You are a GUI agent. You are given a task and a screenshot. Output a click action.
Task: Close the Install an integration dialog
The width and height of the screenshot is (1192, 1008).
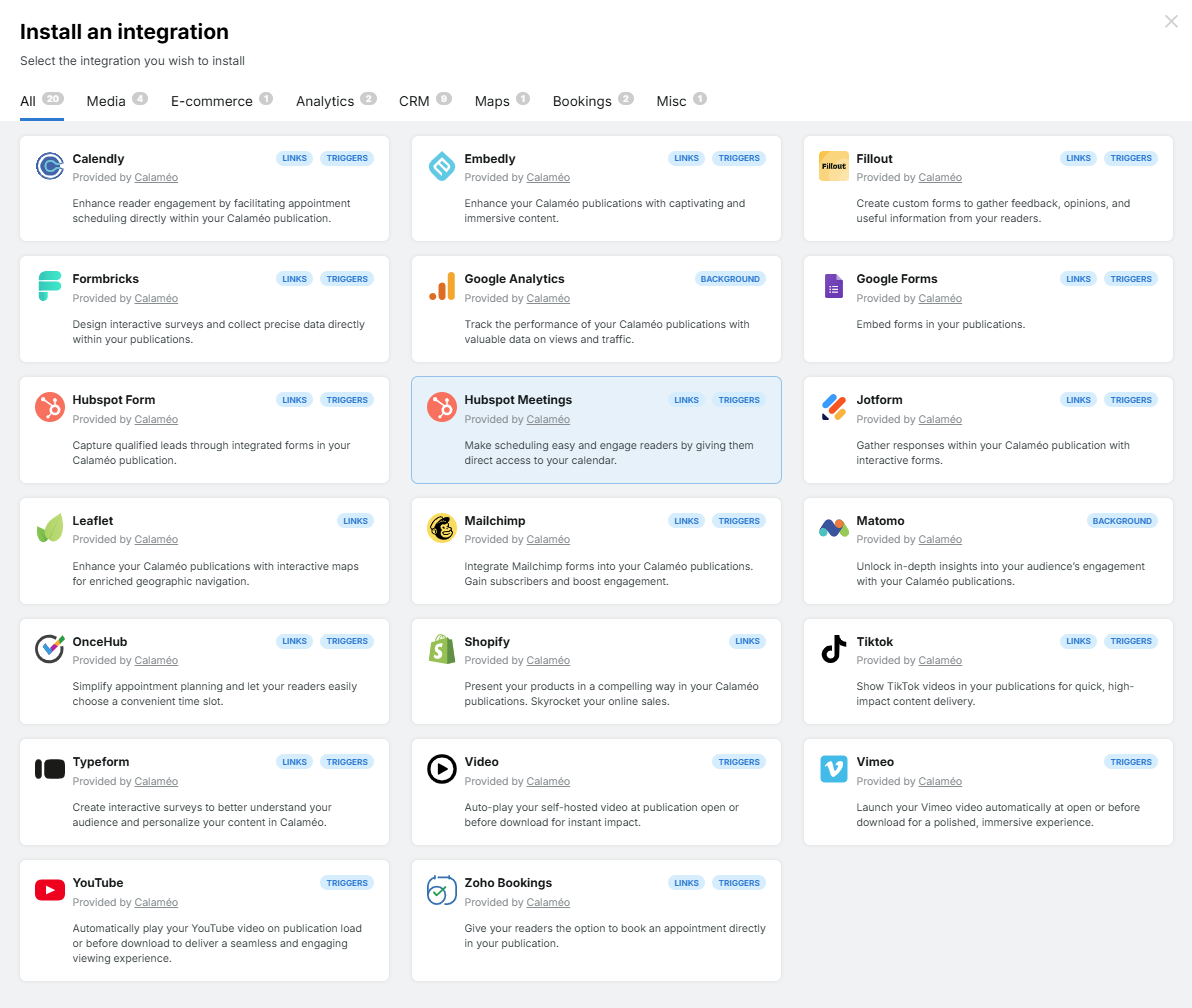click(x=1171, y=21)
